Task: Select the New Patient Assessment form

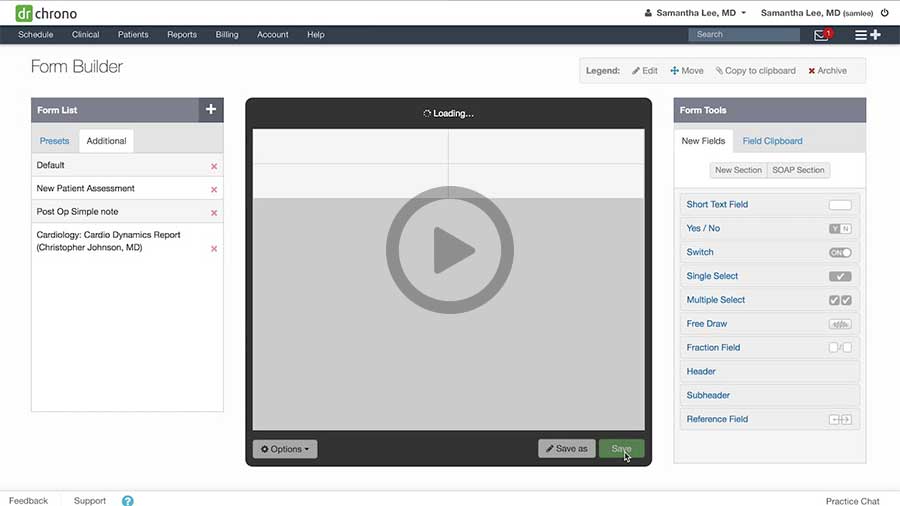Action: click(127, 188)
